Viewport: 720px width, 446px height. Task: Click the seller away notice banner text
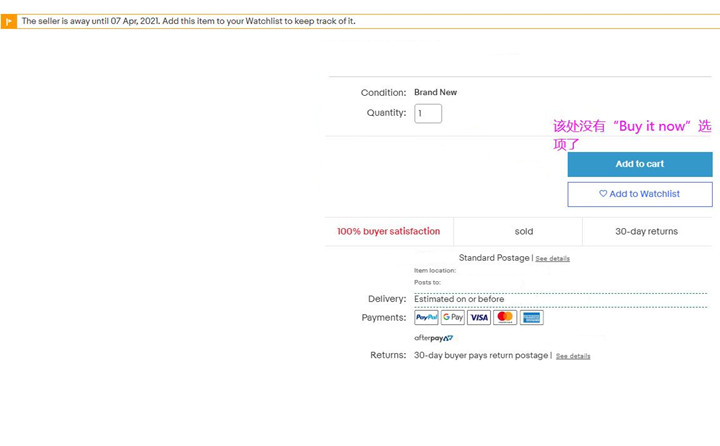pos(188,21)
